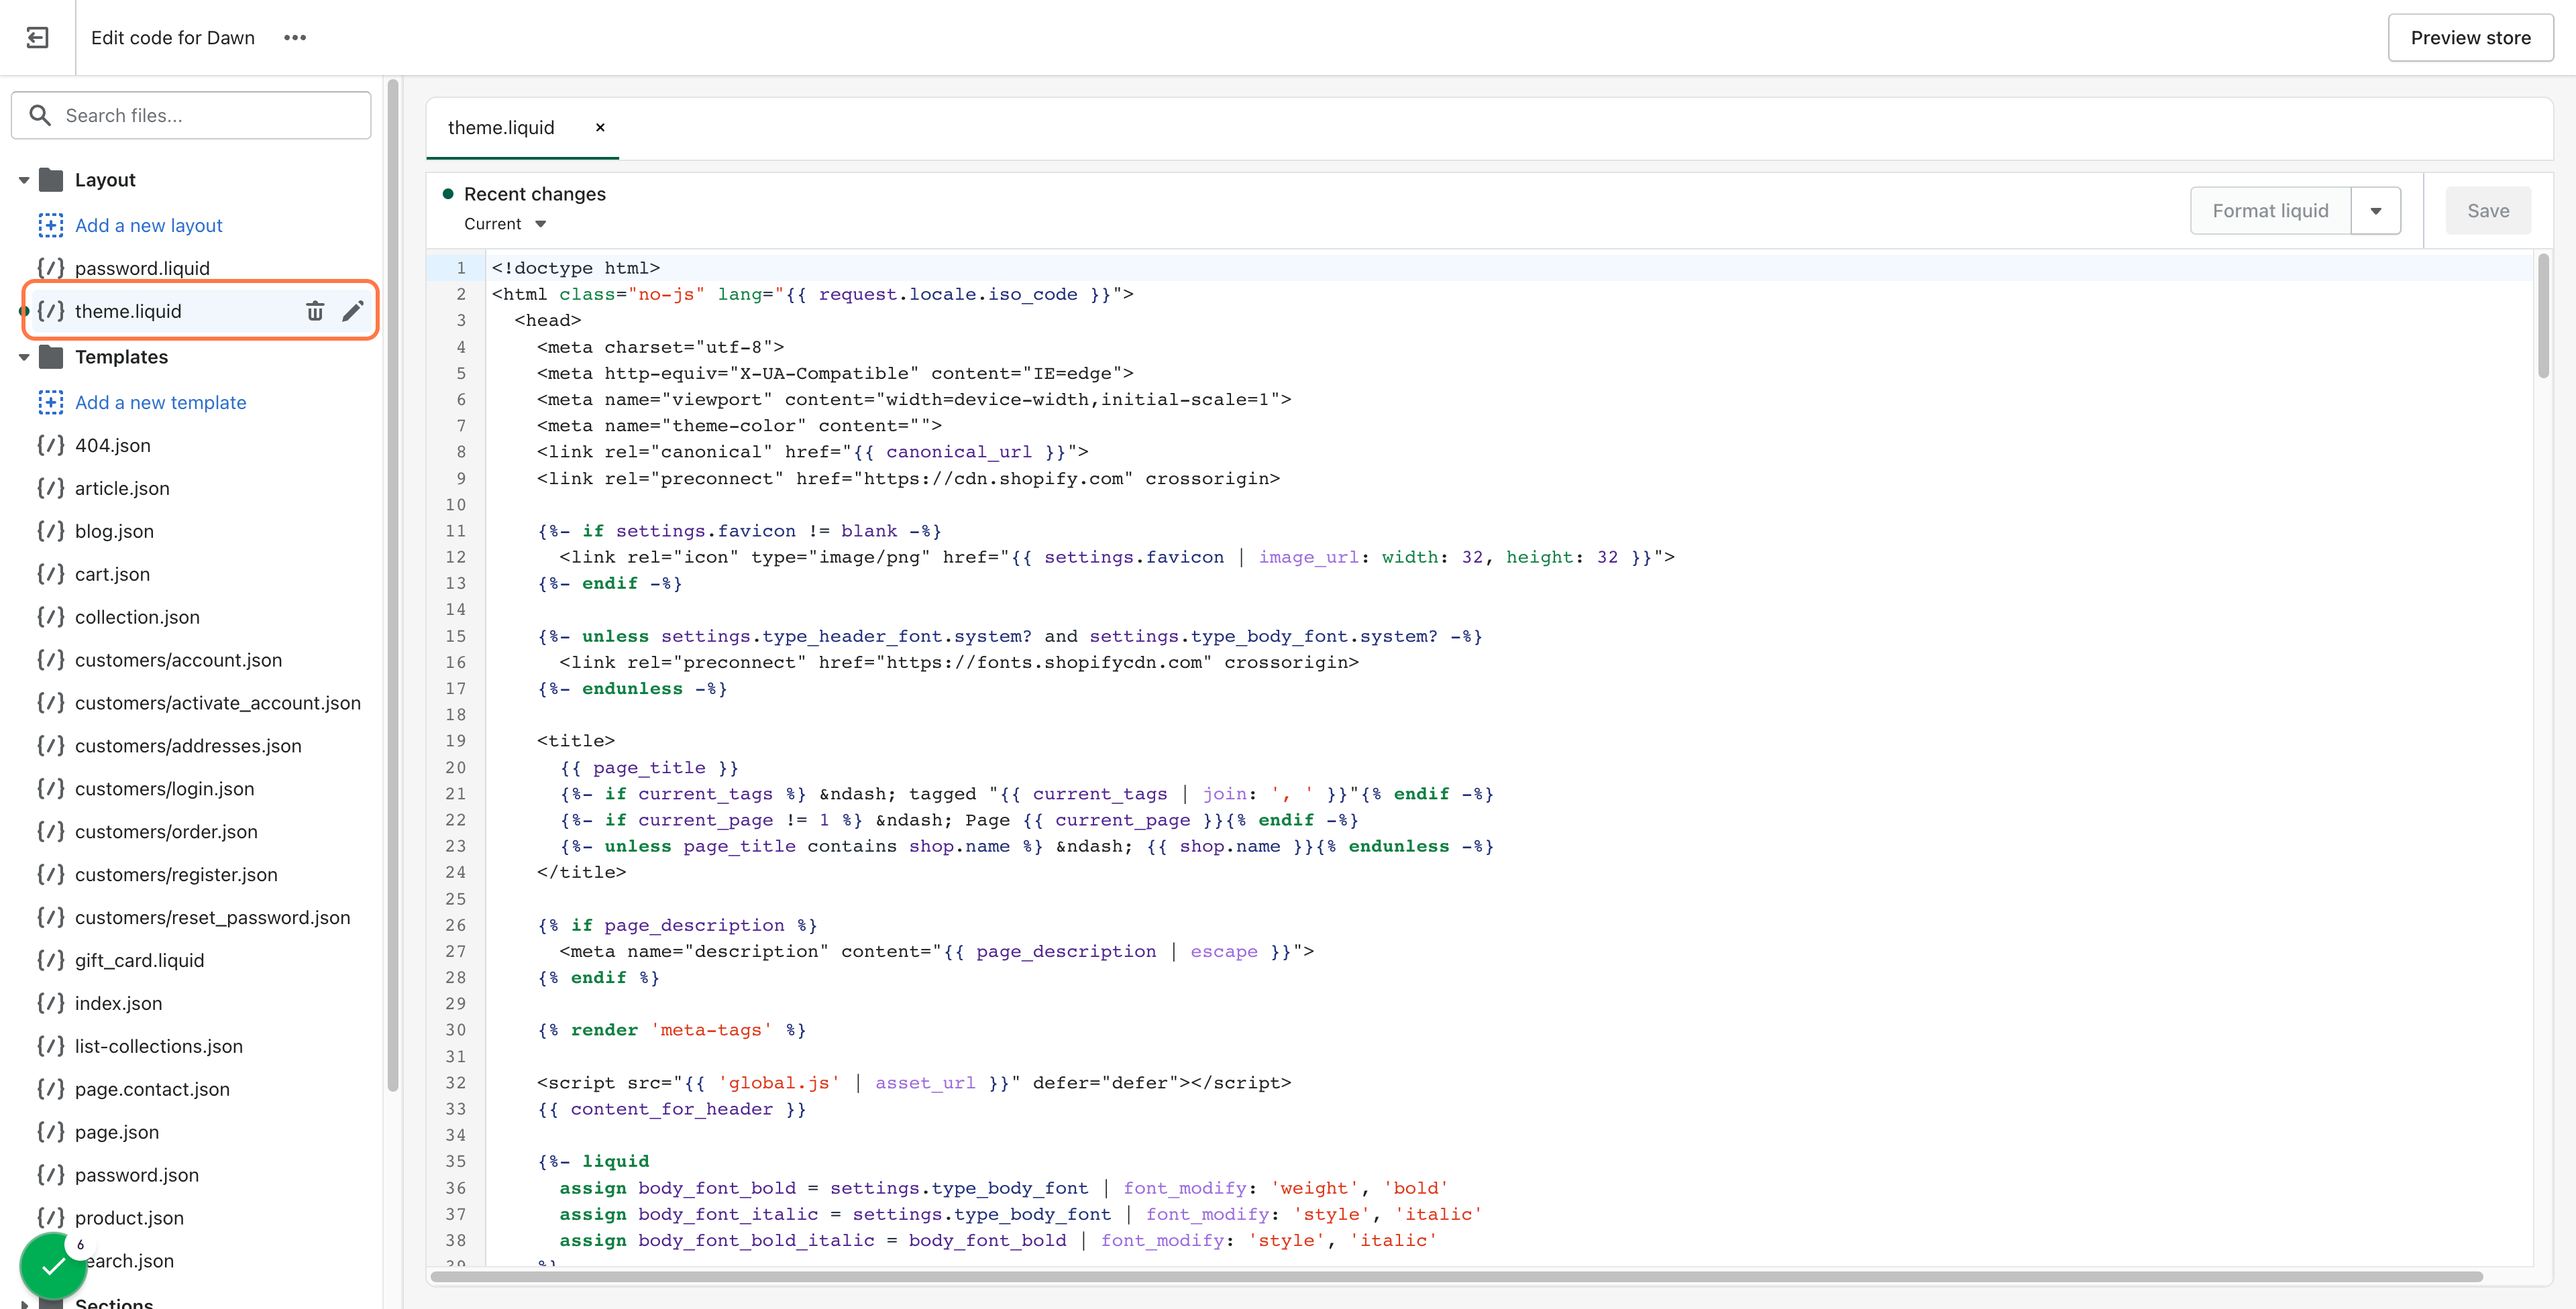The image size is (2576, 1309).
Task: Collapse the Layout folder arrow
Action: click(24, 181)
